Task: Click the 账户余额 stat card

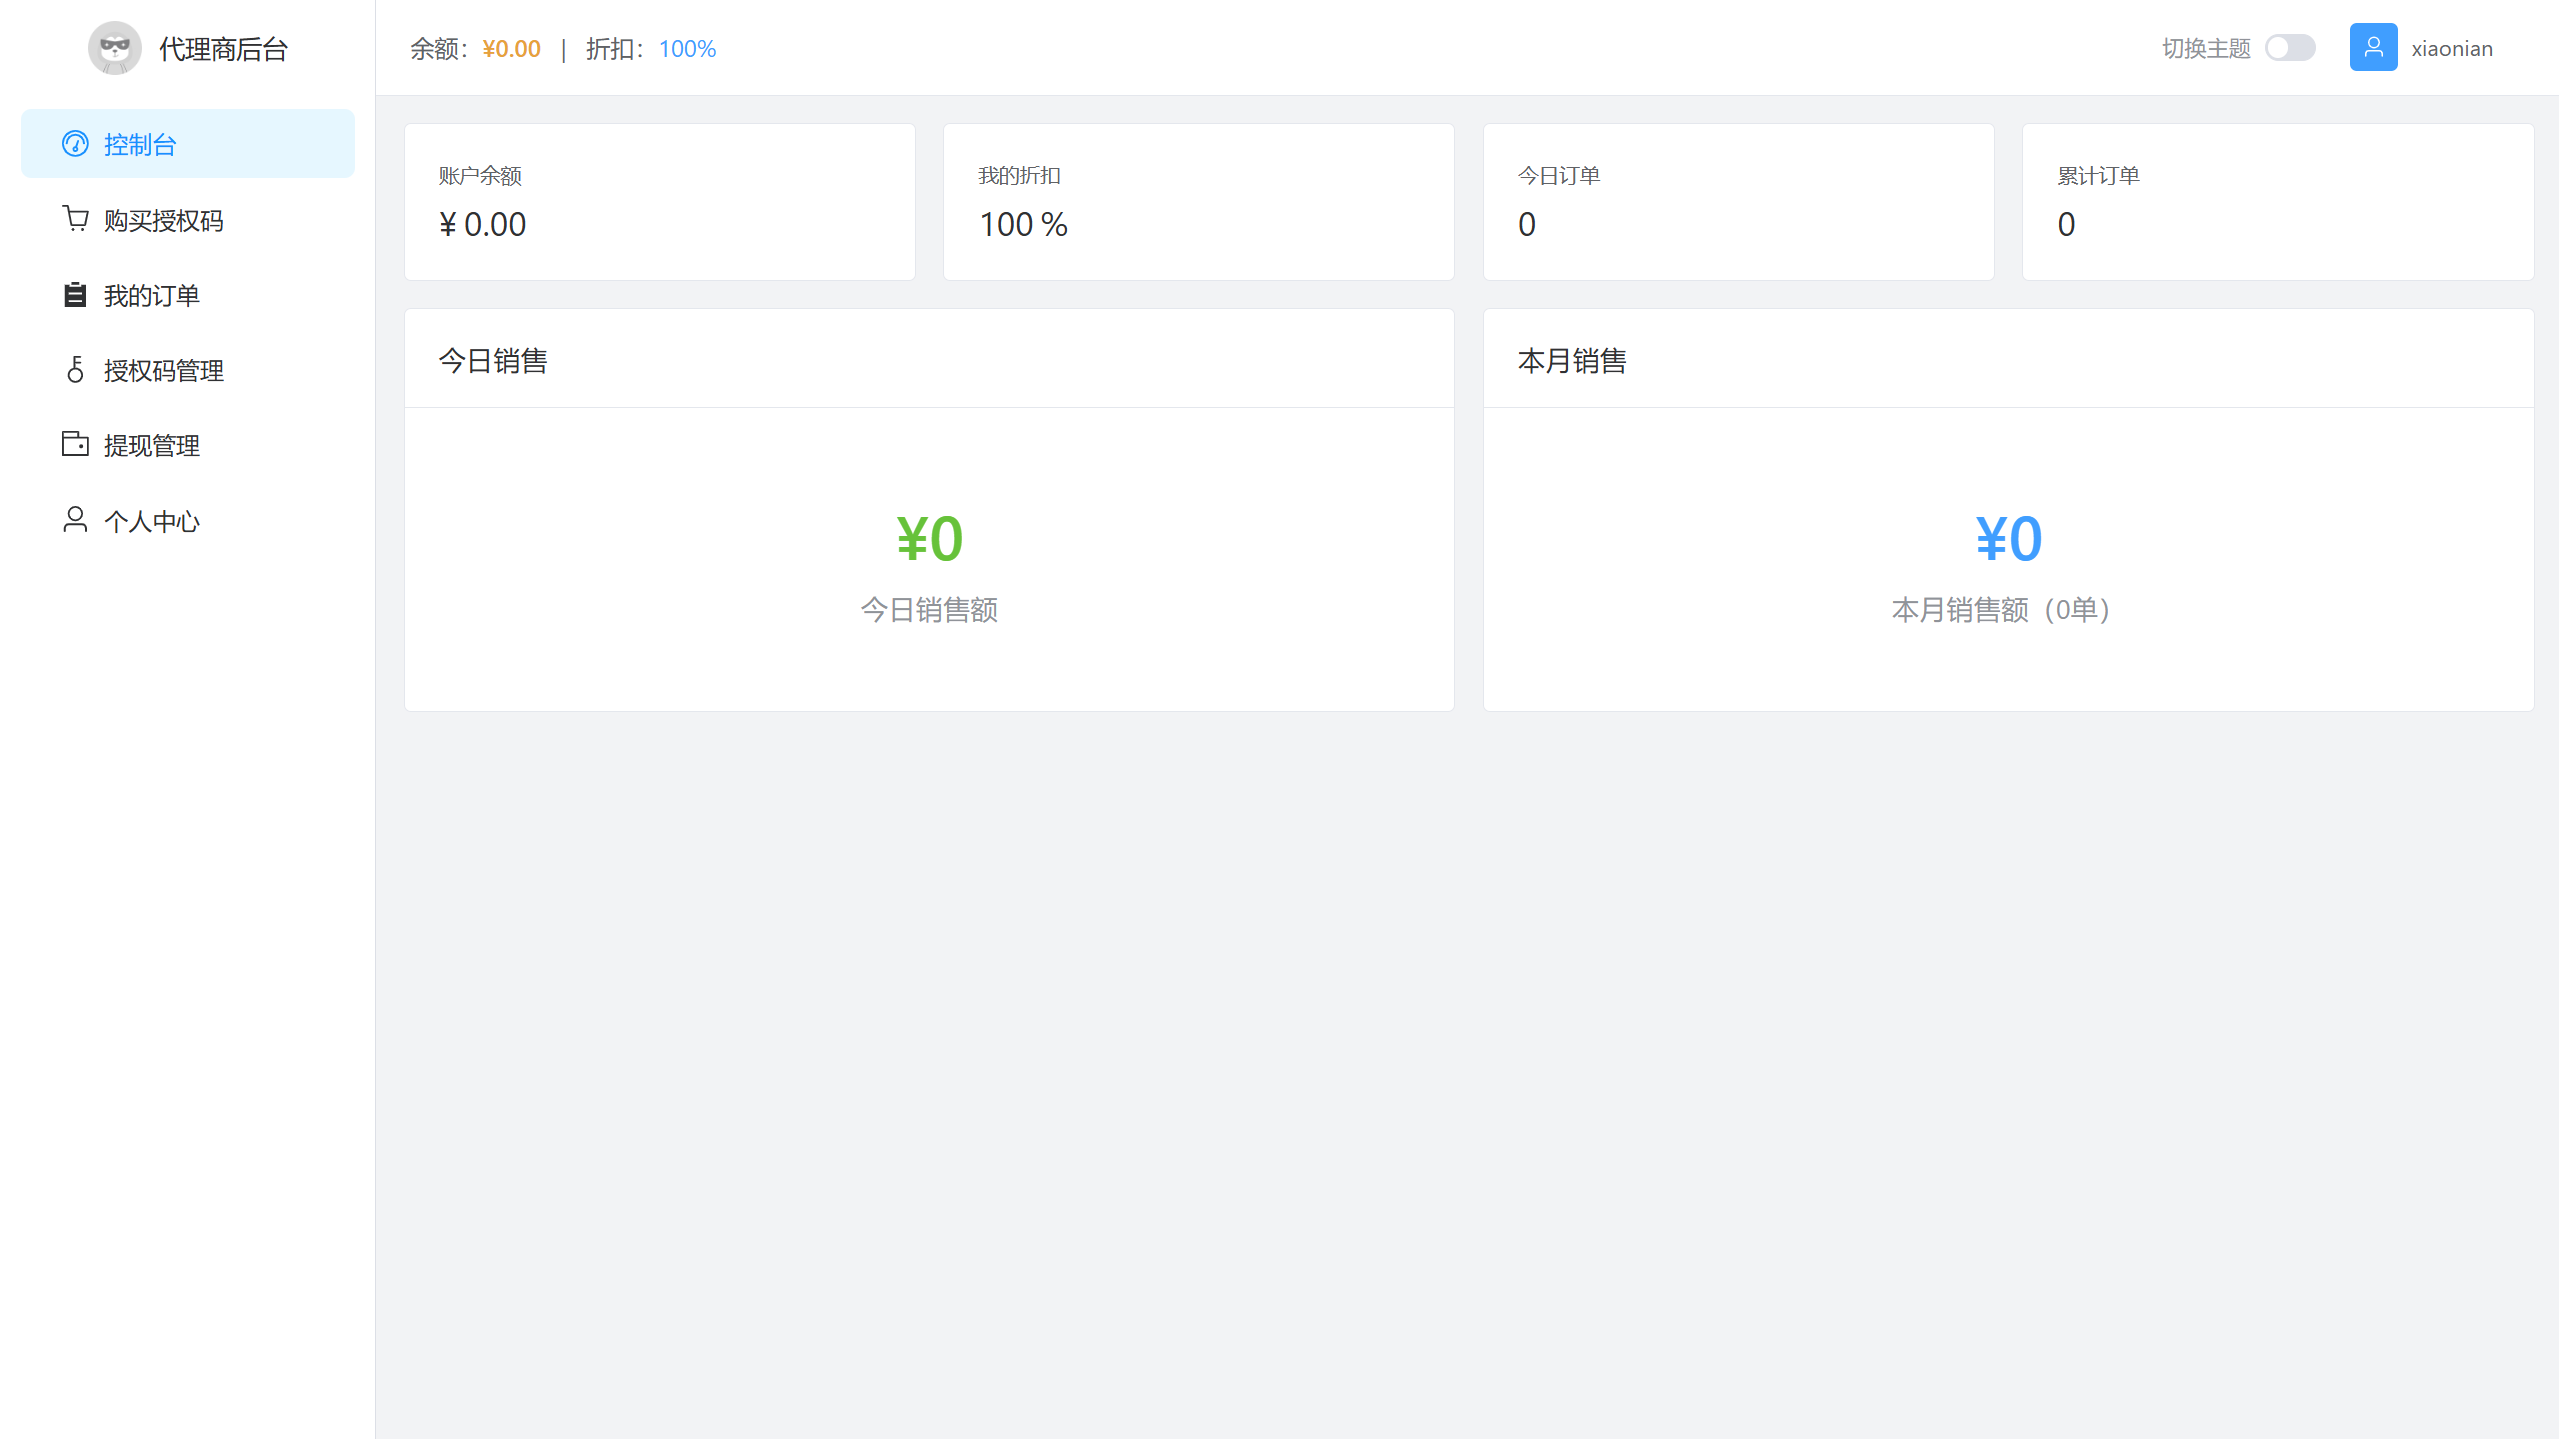Action: [x=659, y=202]
